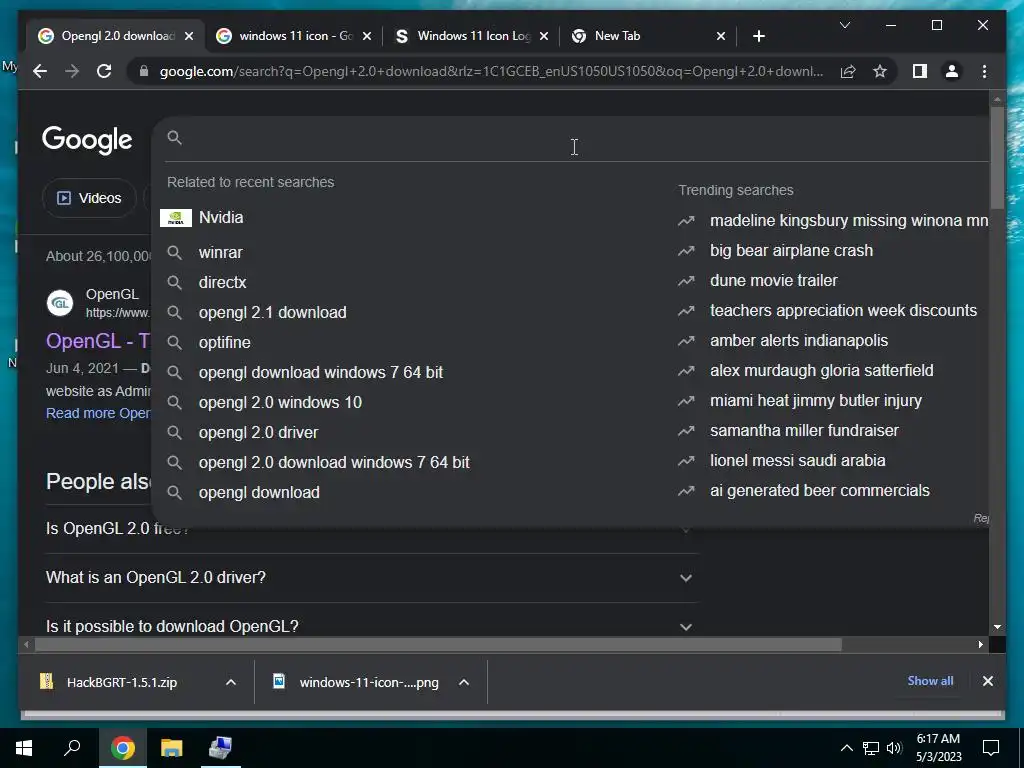Screen dimensions: 1024x768
Task: Click the Google logo
Action: 87,139
